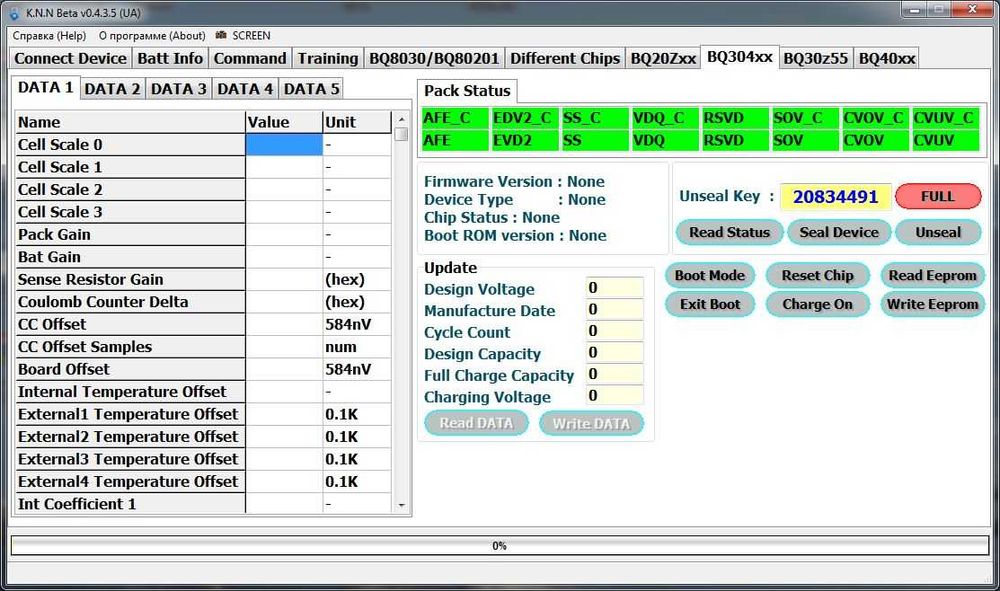Click the data table scrollbar thumb
Screen dimensions: 1000x591
(401, 134)
